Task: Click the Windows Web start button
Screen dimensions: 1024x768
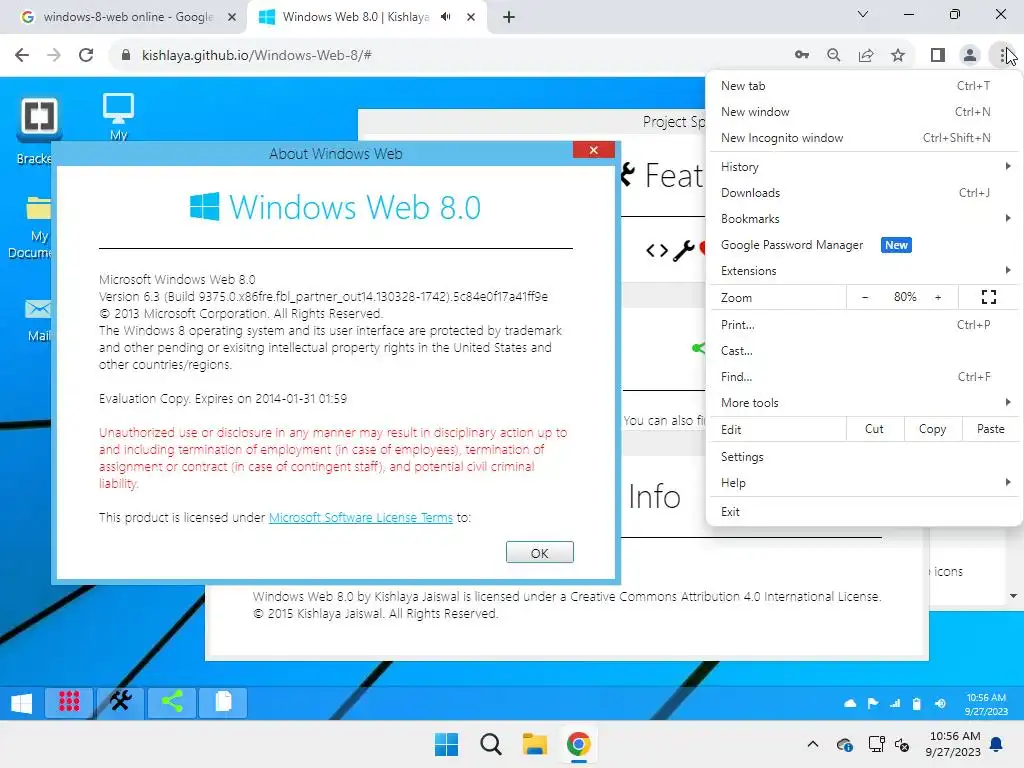Action: [x=22, y=703]
